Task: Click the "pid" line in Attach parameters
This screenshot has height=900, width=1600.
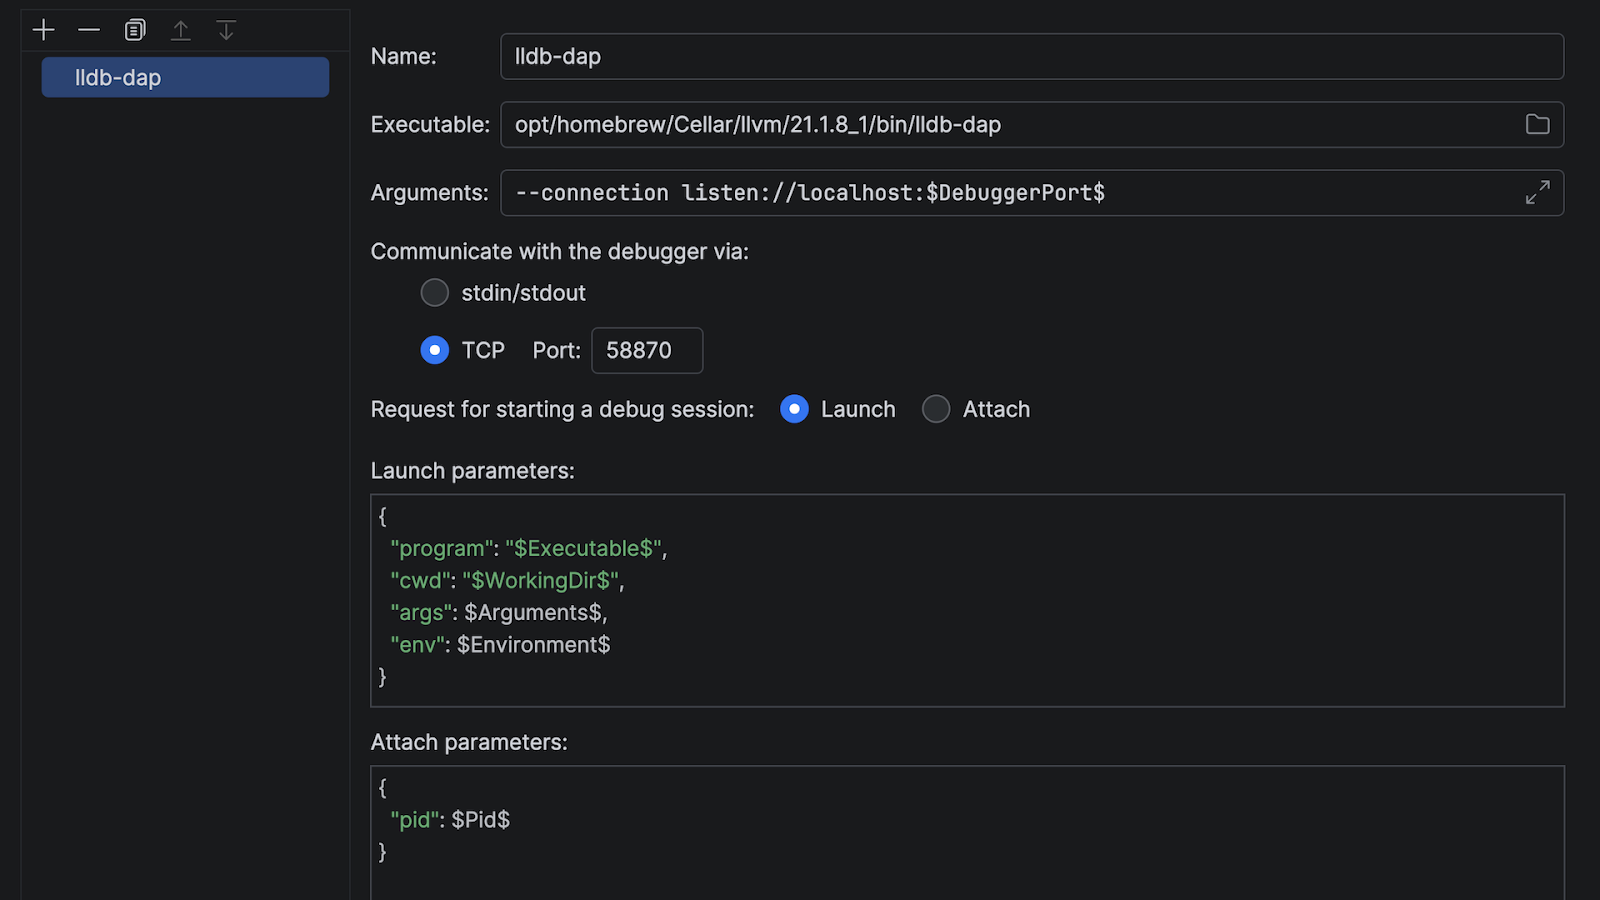Action: tap(450, 820)
